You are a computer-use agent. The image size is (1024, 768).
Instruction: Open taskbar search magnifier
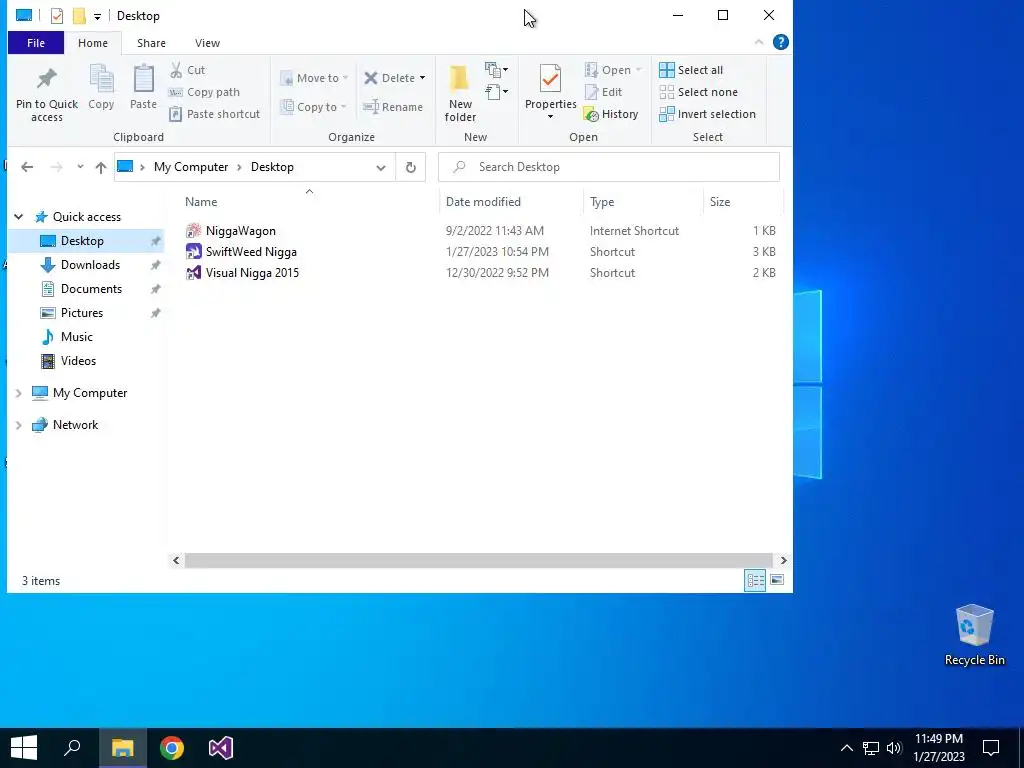click(72, 748)
